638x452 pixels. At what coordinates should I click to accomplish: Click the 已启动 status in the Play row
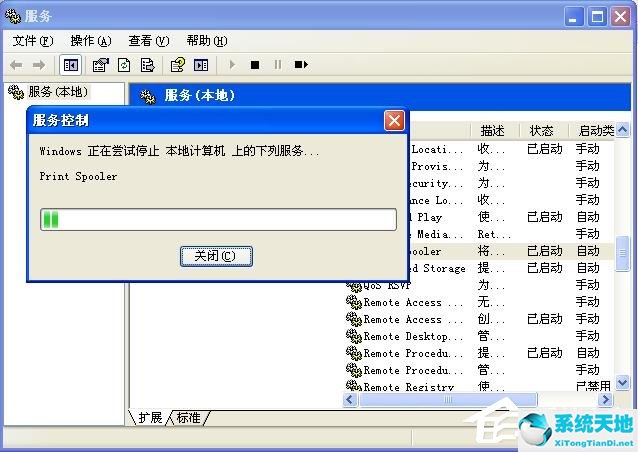(x=545, y=217)
